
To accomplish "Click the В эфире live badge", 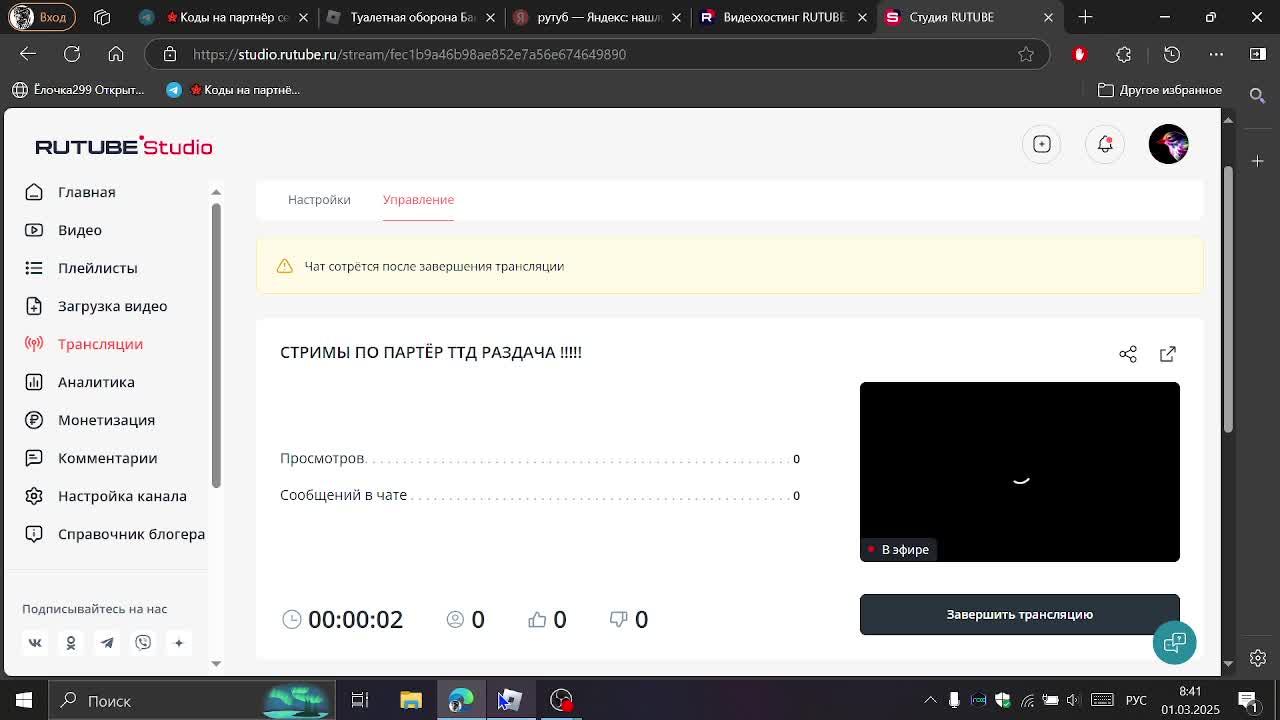I will (x=898, y=549).
